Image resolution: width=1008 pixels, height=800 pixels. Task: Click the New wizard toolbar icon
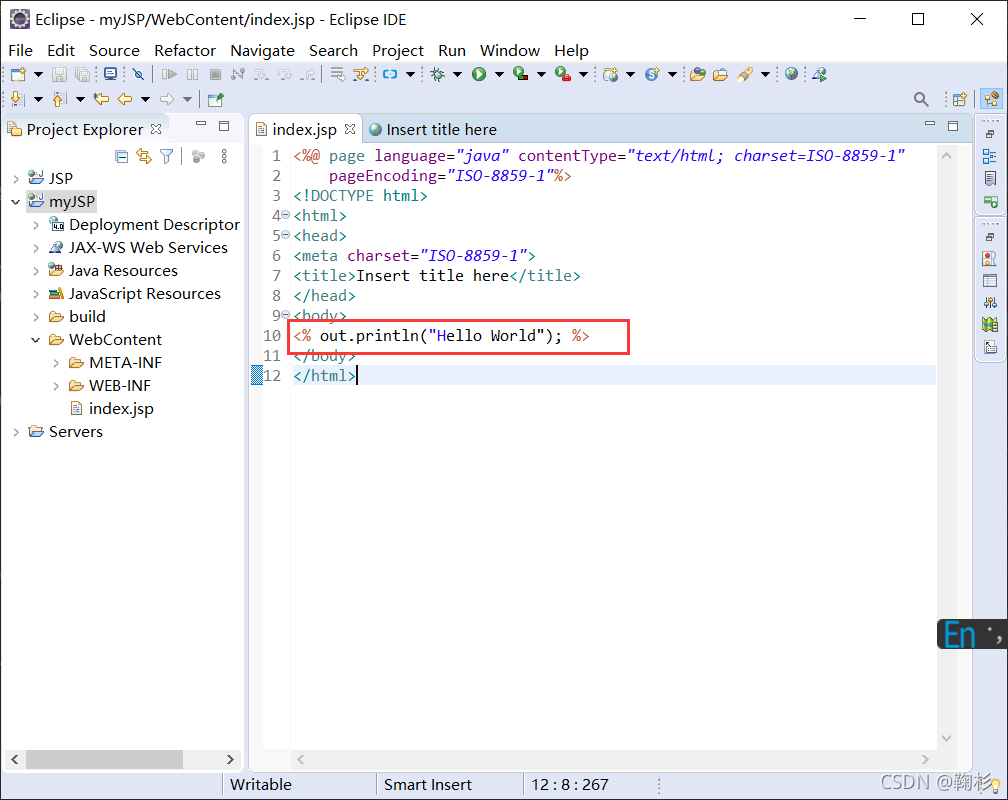coord(19,75)
